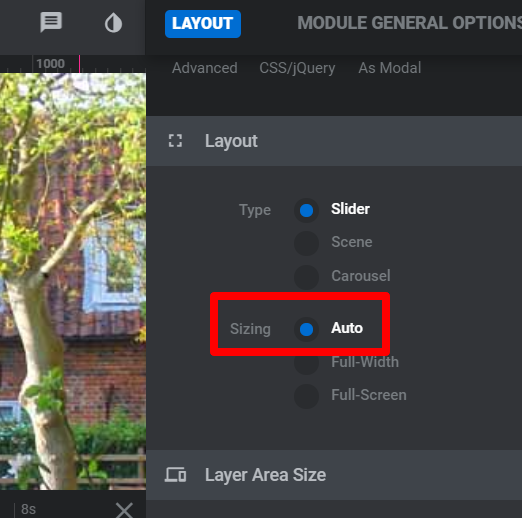
Task: Click the Layer Area Size devices icon
Action: click(175, 475)
